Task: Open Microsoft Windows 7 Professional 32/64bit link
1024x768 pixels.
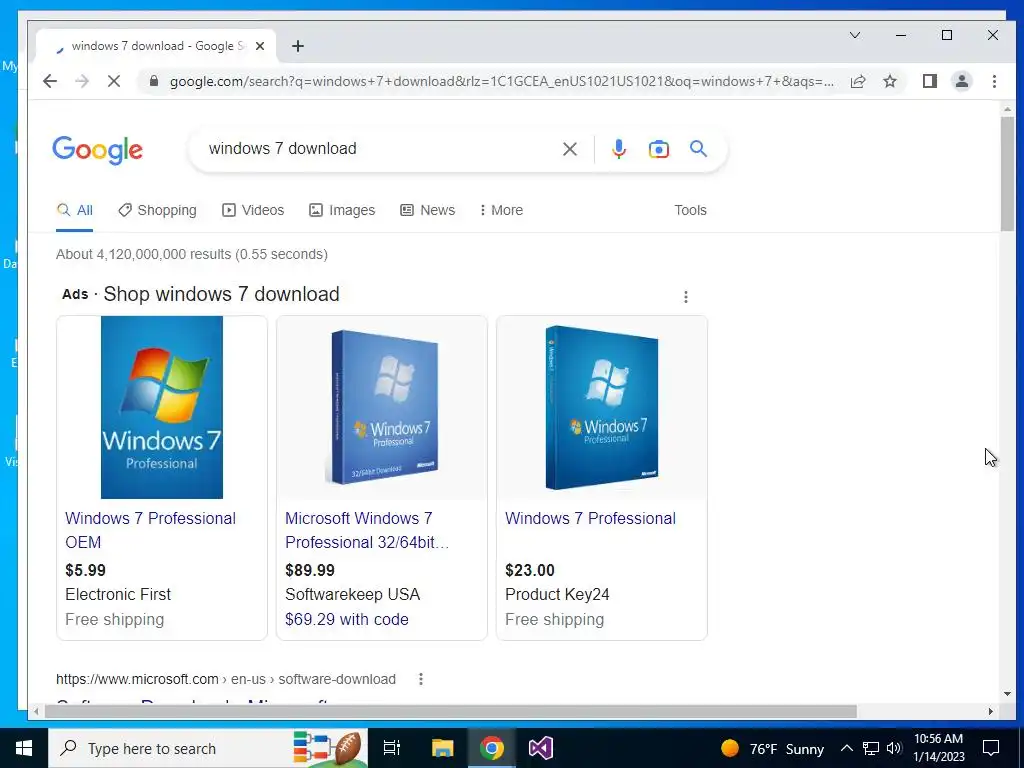Action: [367, 530]
